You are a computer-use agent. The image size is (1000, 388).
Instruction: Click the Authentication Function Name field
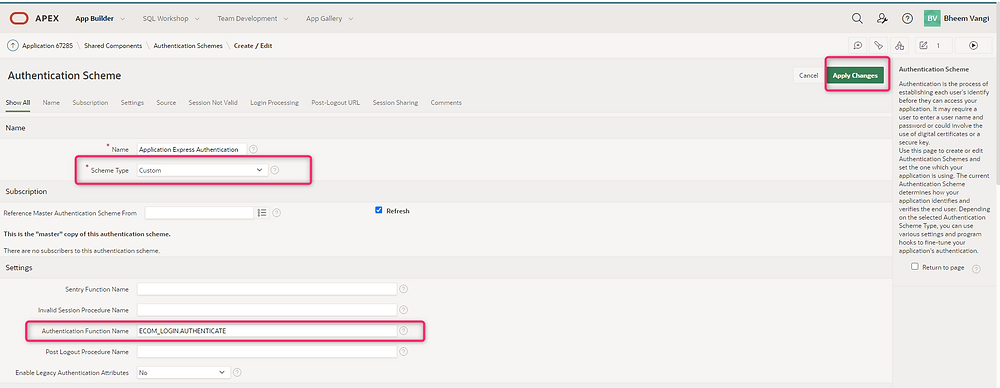pos(267,331)
